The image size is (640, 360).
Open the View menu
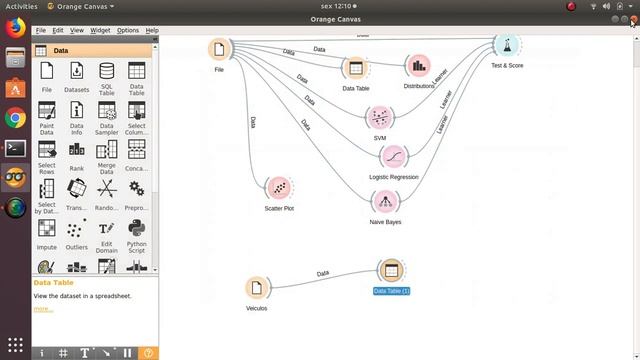[77, 30]
